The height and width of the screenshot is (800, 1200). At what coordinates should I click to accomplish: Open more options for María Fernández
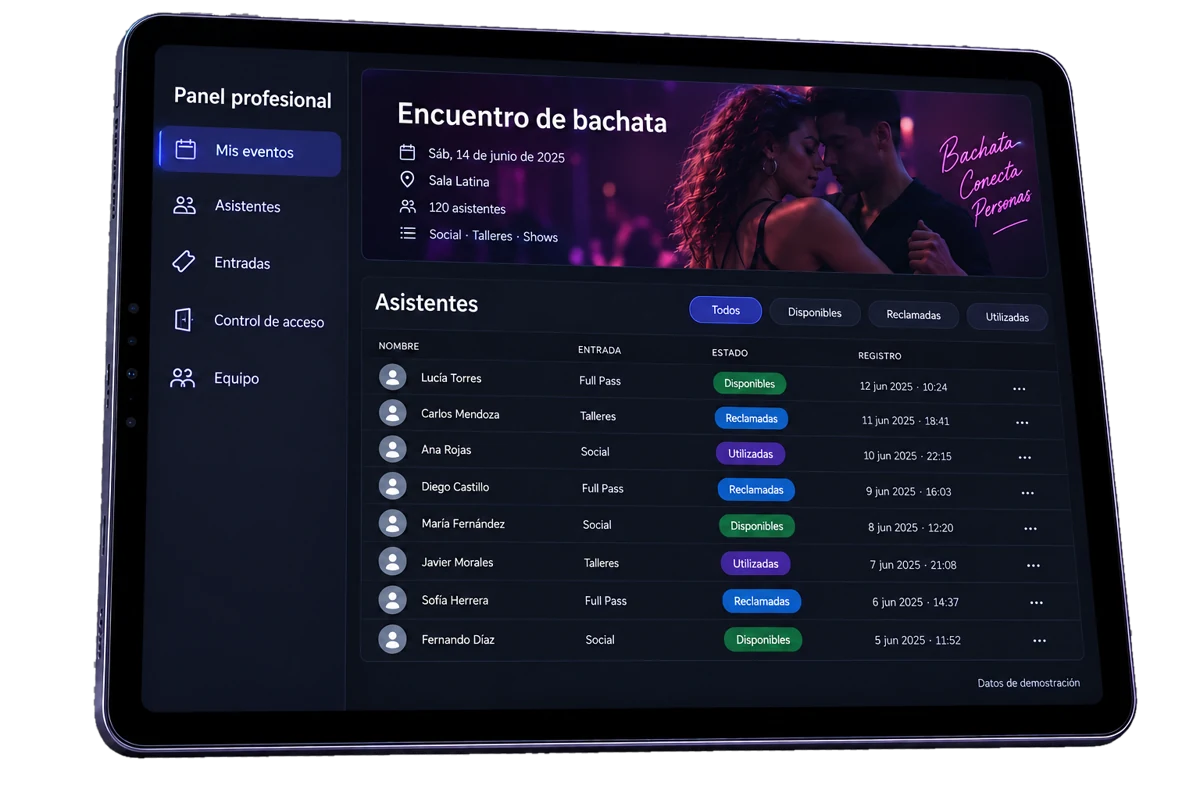(1031, 529)
